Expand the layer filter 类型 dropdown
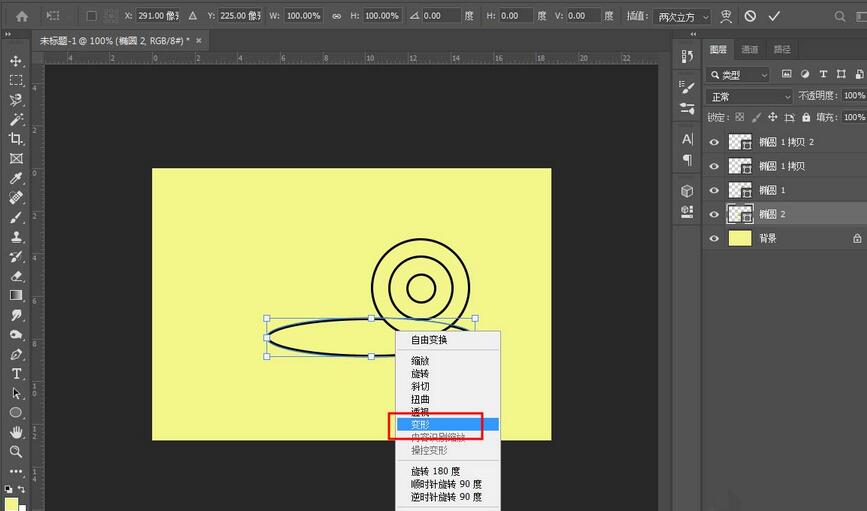This screenshot has width=867, height=511. (x=738, y=75)
